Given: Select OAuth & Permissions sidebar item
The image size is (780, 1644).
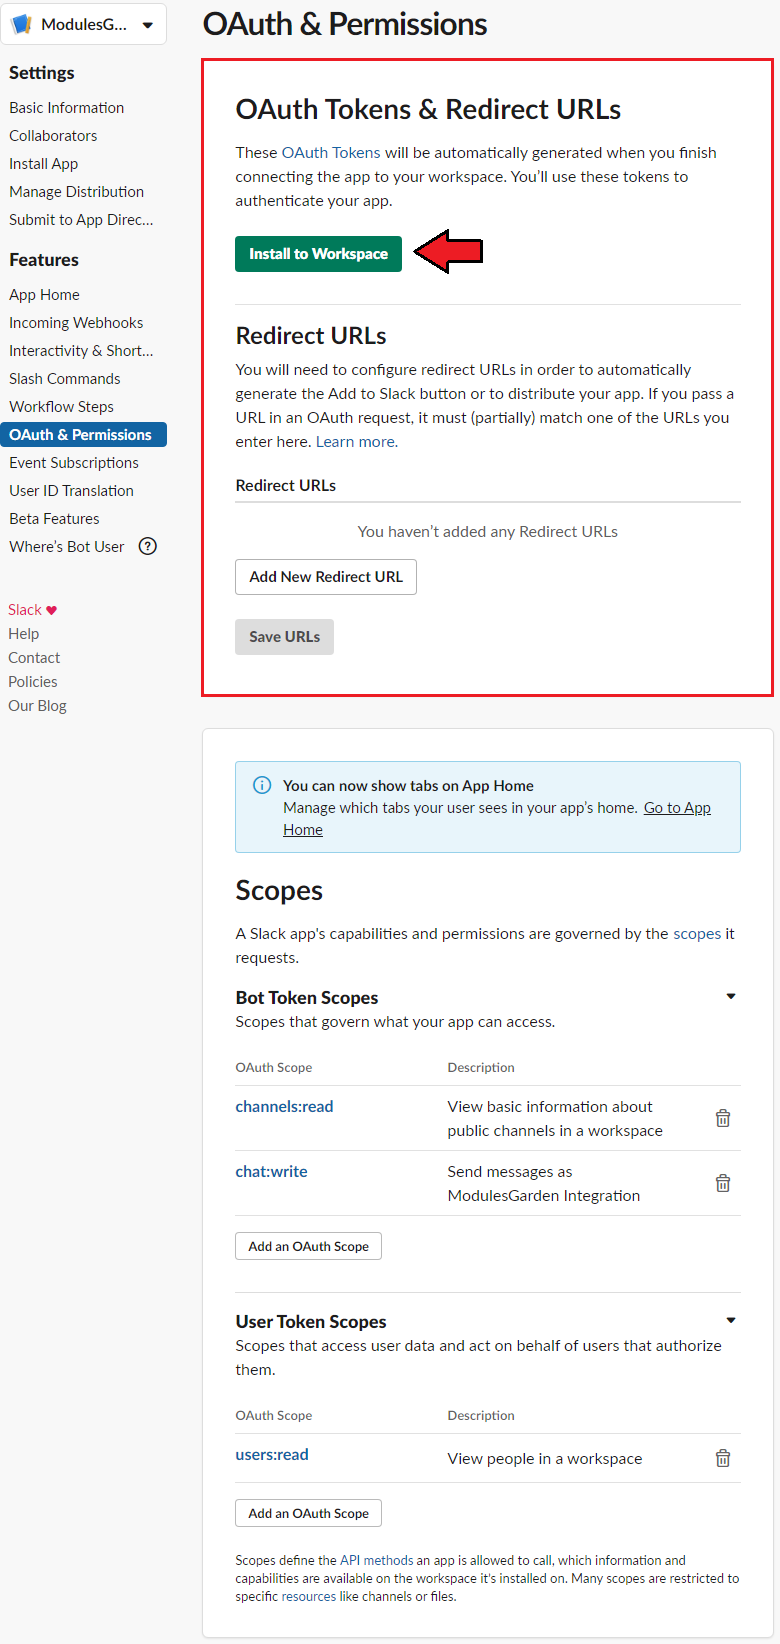Looking at the screenshot, I should [x=83, y=434].
